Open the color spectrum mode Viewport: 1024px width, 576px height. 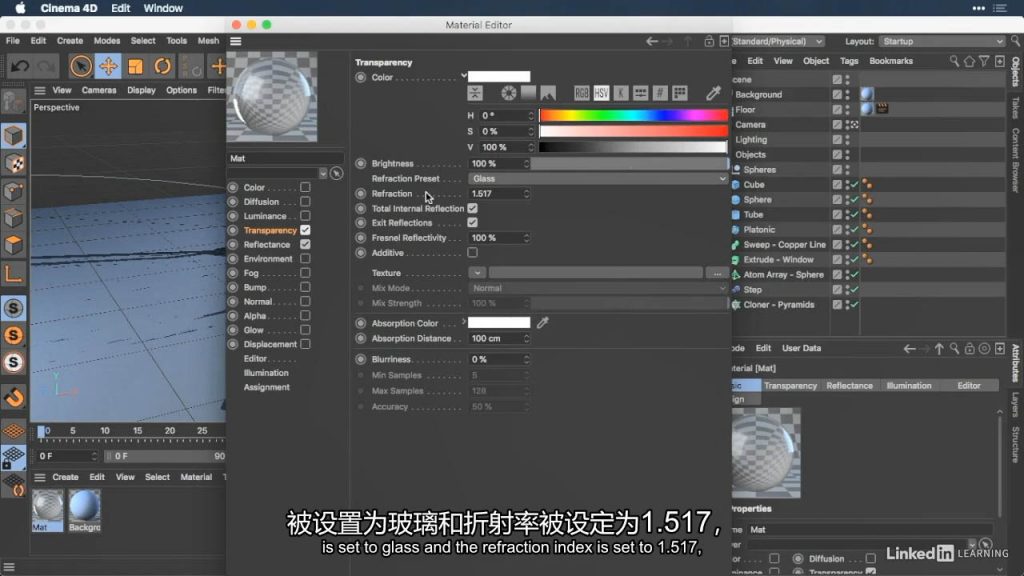pyautogui.click(x=528, y=93)
